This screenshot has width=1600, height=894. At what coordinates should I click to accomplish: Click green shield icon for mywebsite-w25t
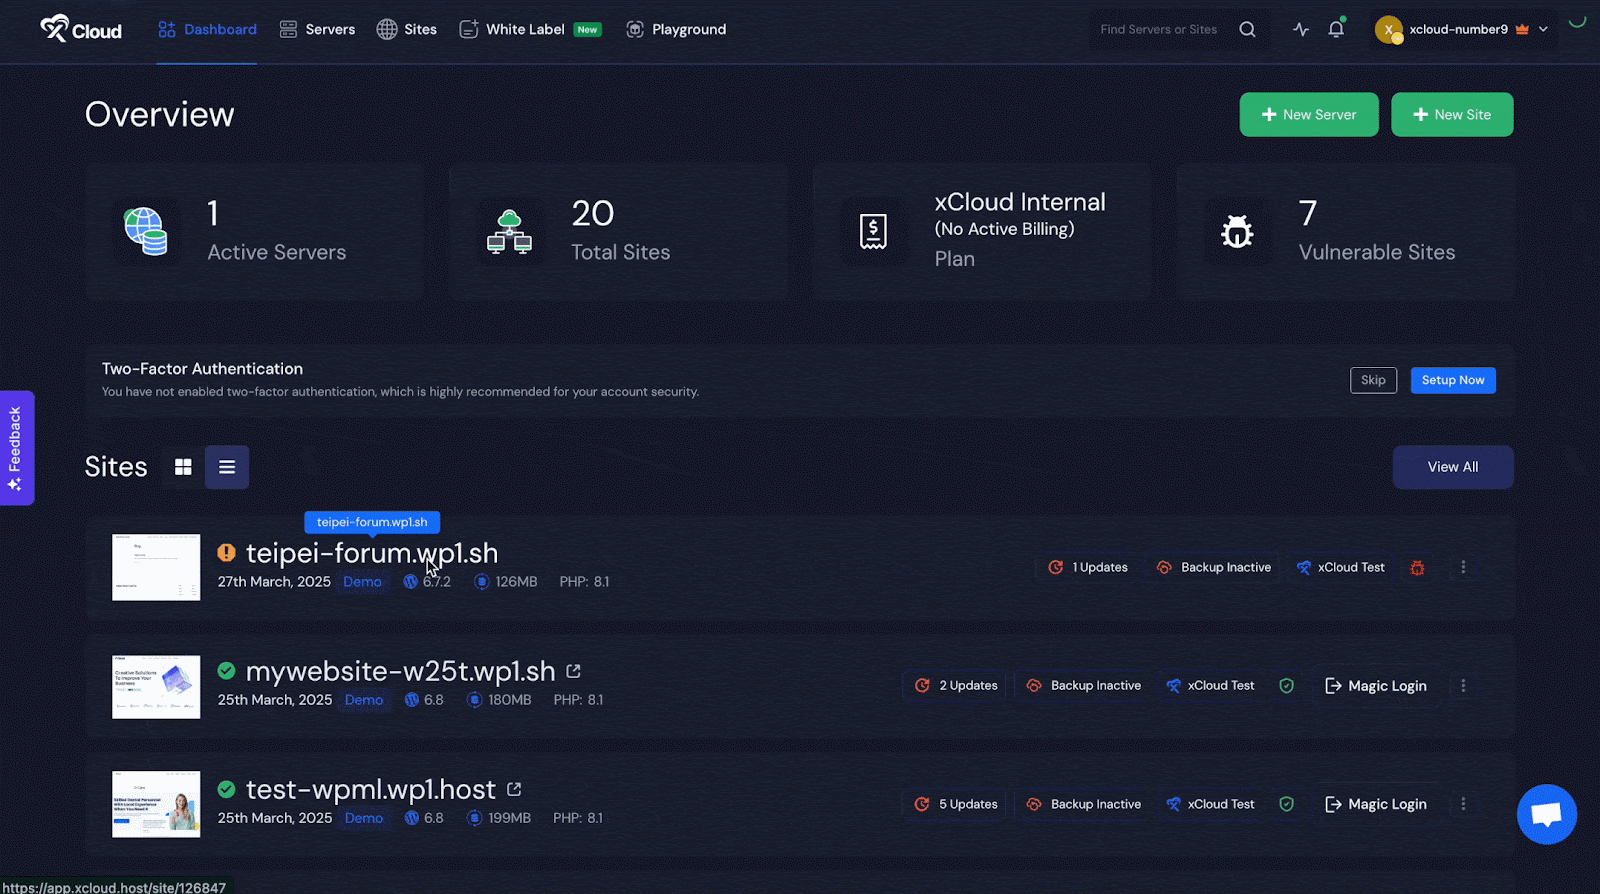pos(1287,686)
